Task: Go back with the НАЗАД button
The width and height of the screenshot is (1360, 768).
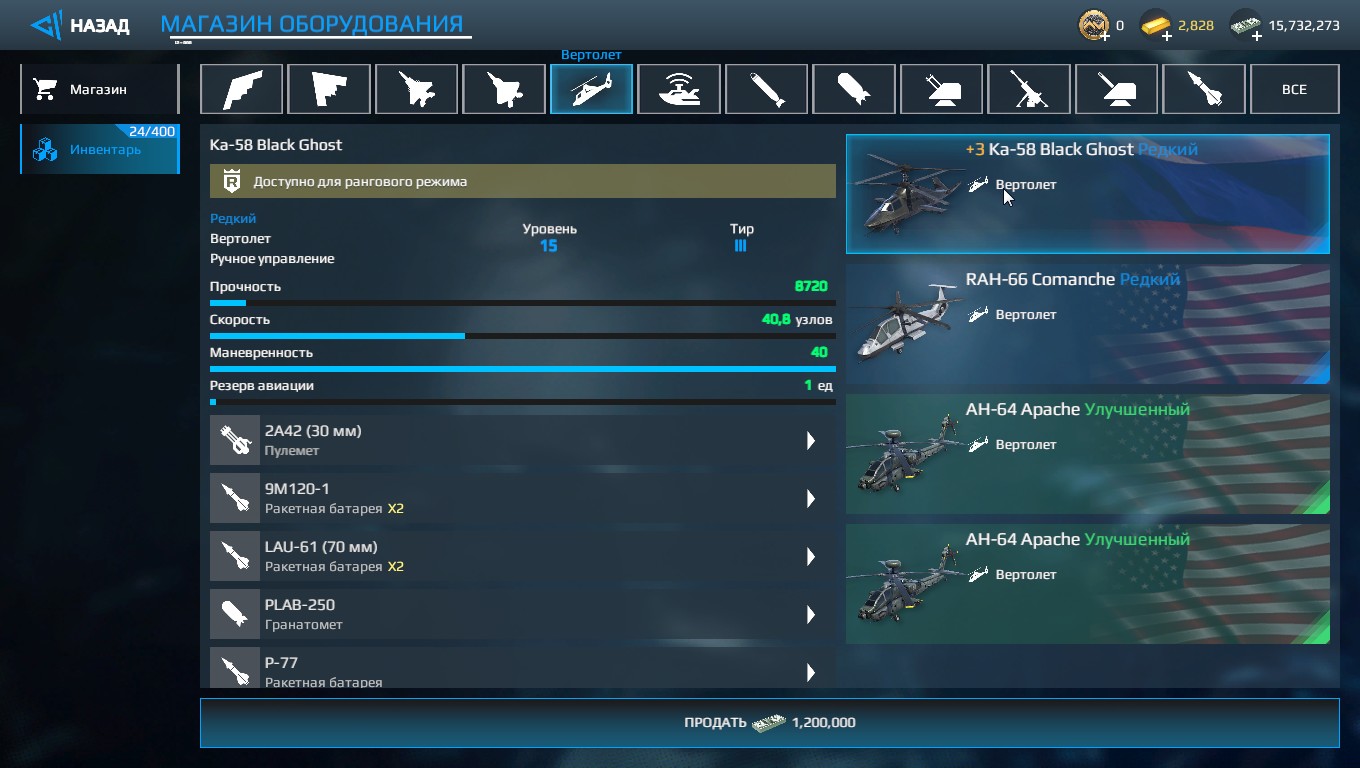Action: point(80,25)
